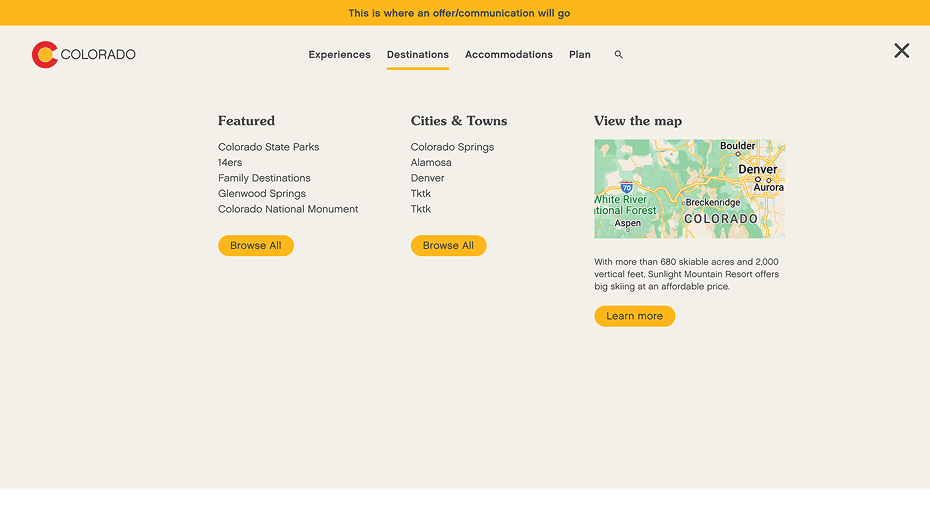Open the search magnifier icon
The image size is (930, 522).
tap(618, 55)
